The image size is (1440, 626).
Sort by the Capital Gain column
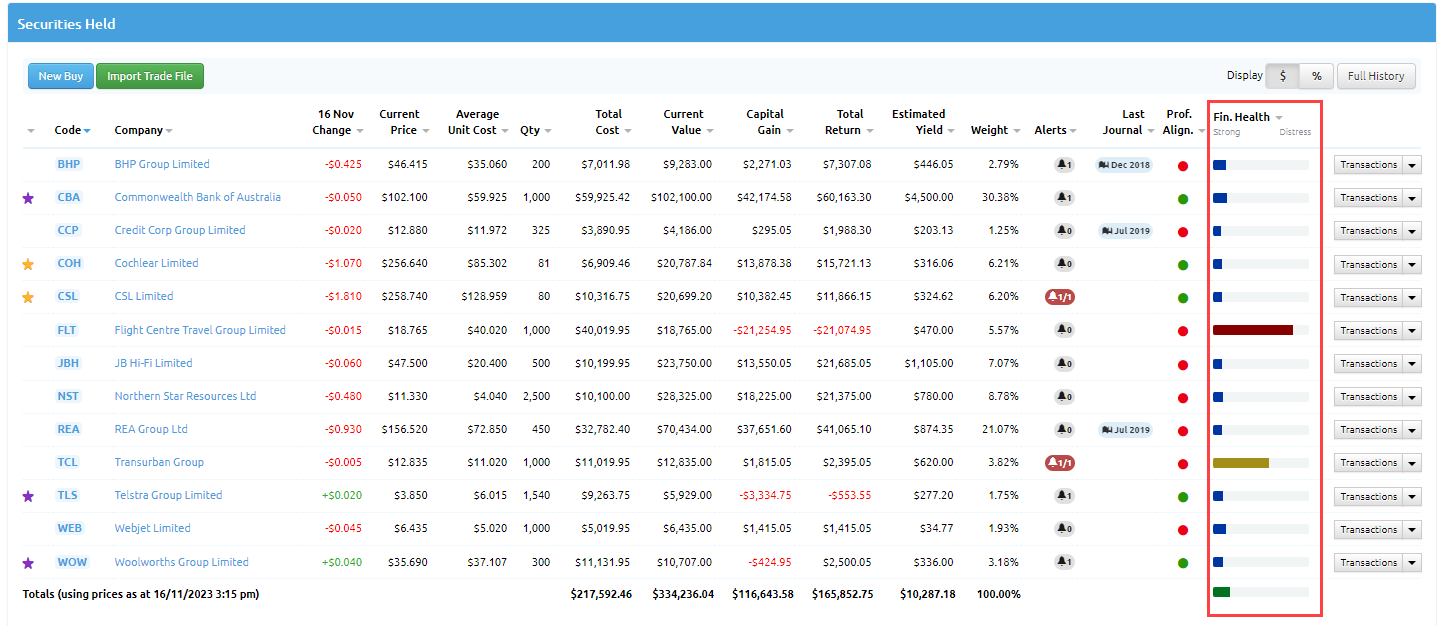769,122
